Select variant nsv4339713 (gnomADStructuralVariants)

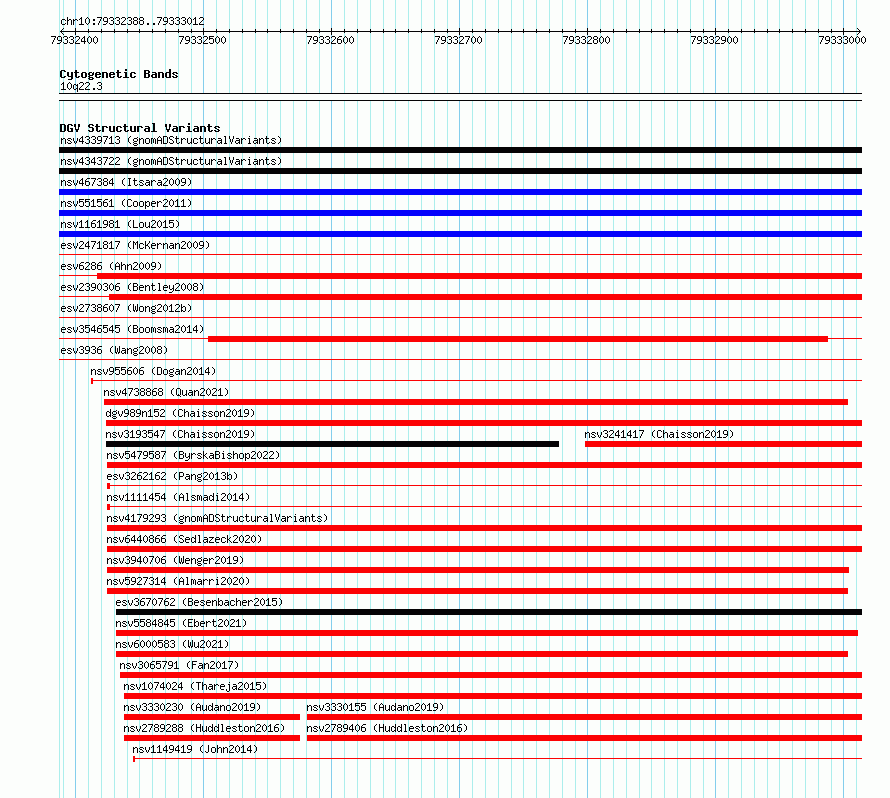tap(171, 140)
